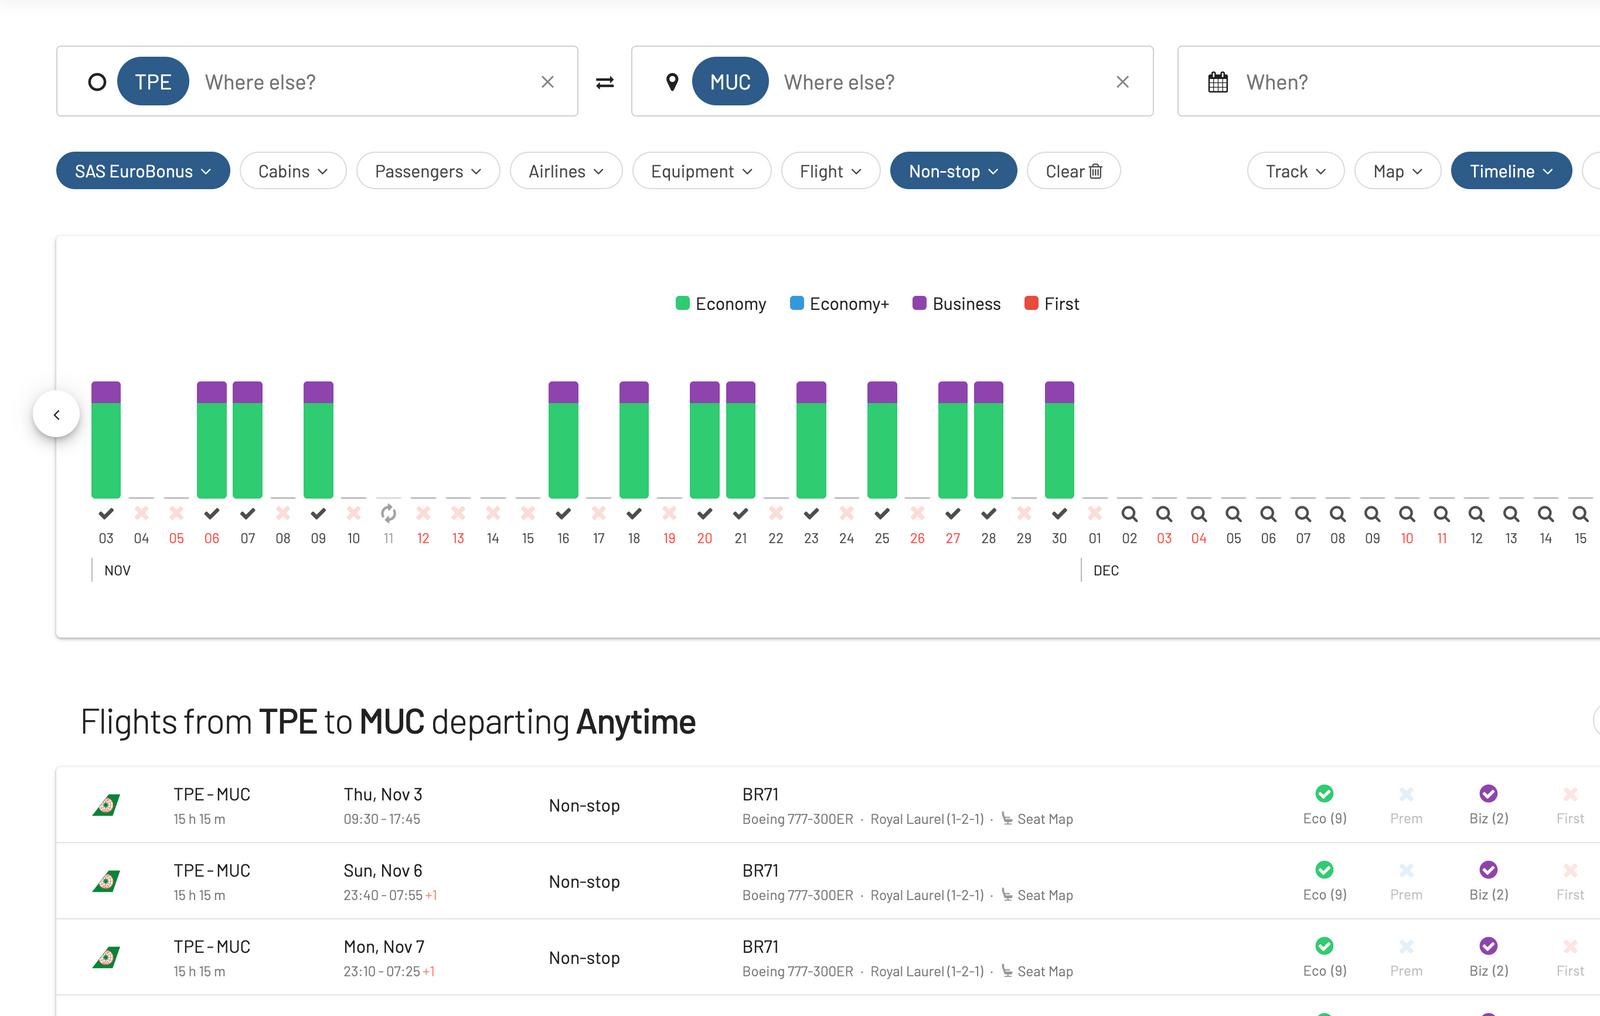Click the origin circle icon

click(x=97, y=82)
